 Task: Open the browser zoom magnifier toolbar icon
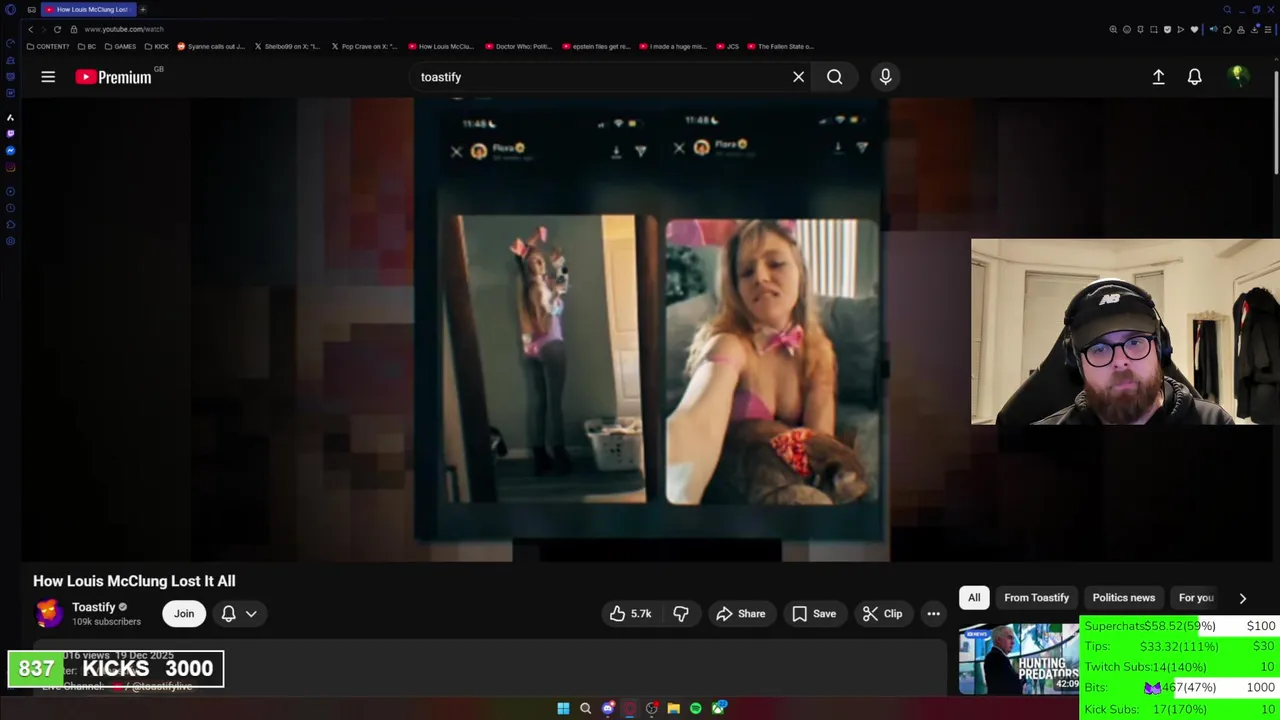coord(1113,29)
